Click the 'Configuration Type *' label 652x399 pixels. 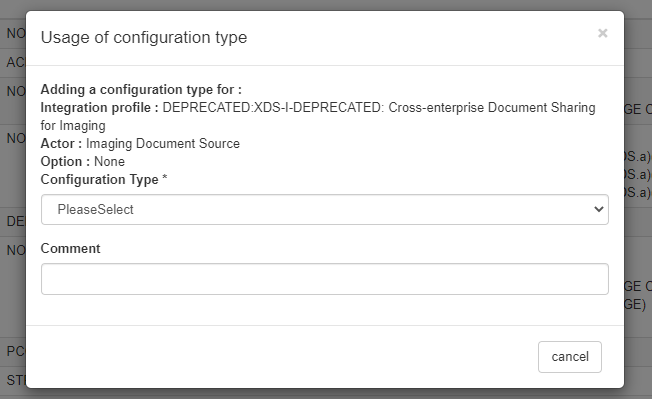[x=104, y=180]
